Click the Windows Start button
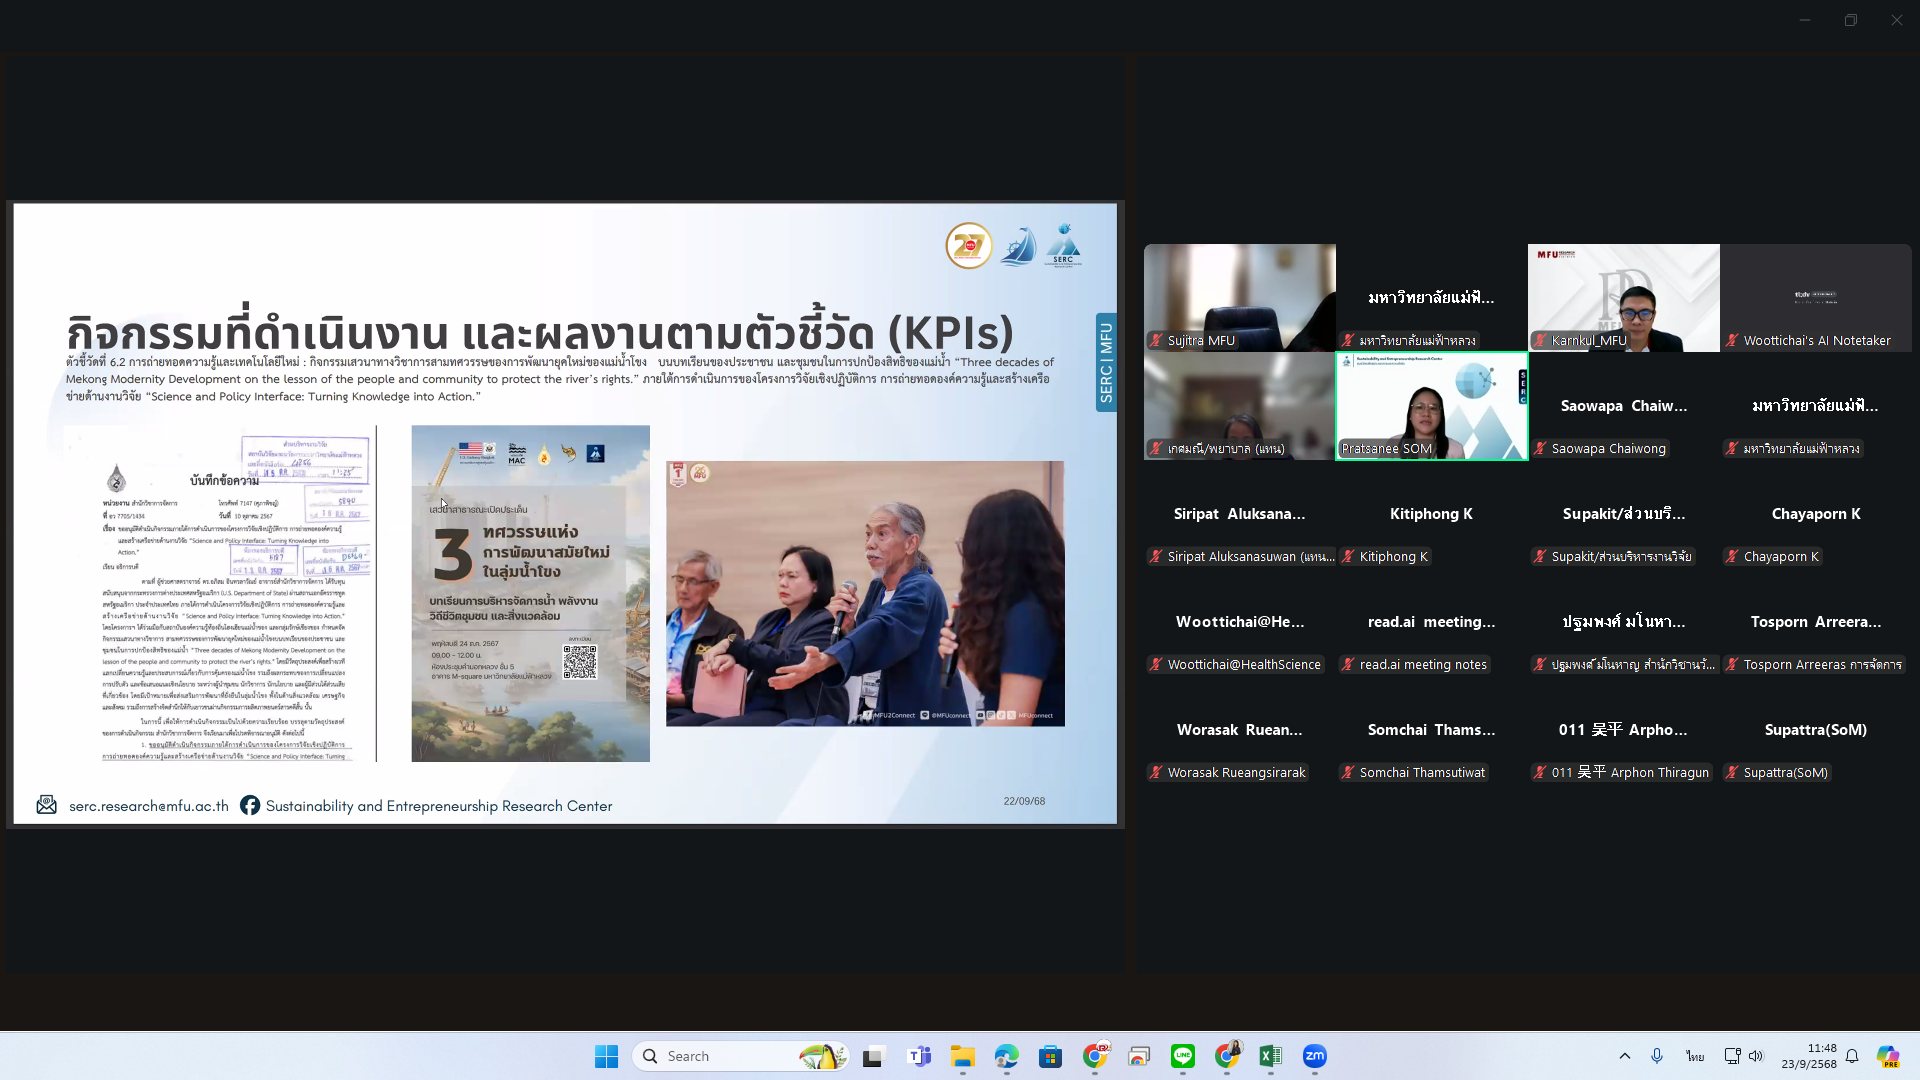The image size is (1920, 1080). (x=606, y=1056)
